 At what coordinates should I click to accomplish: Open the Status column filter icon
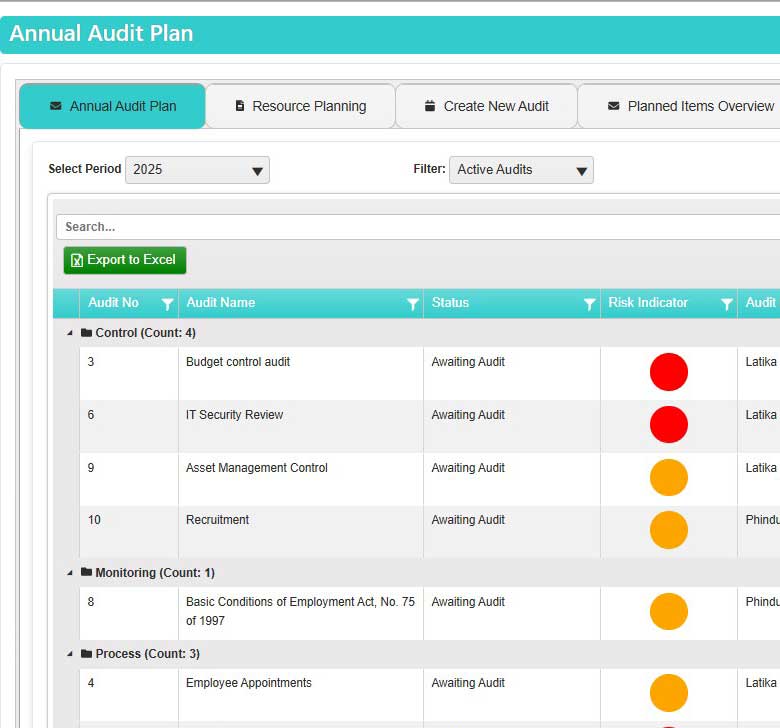[x=589, y=304]
